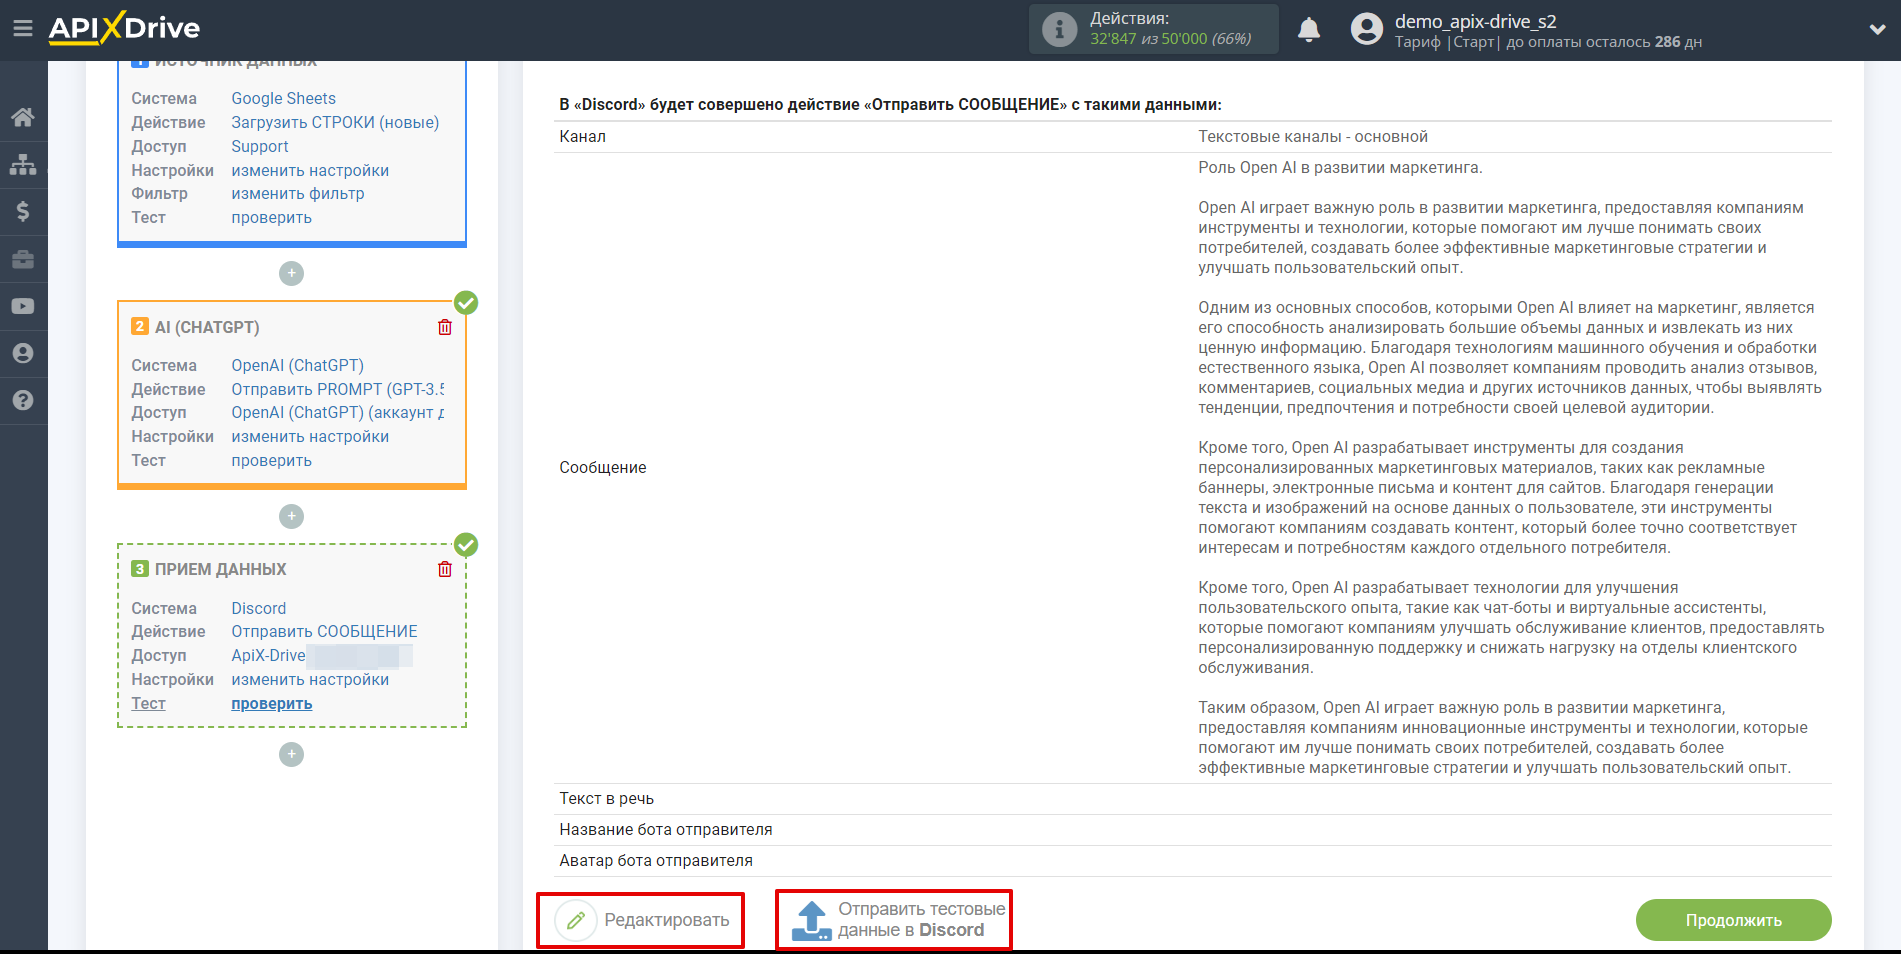
Task: Click the green Продолжить button
Action: pos(1733,920)
